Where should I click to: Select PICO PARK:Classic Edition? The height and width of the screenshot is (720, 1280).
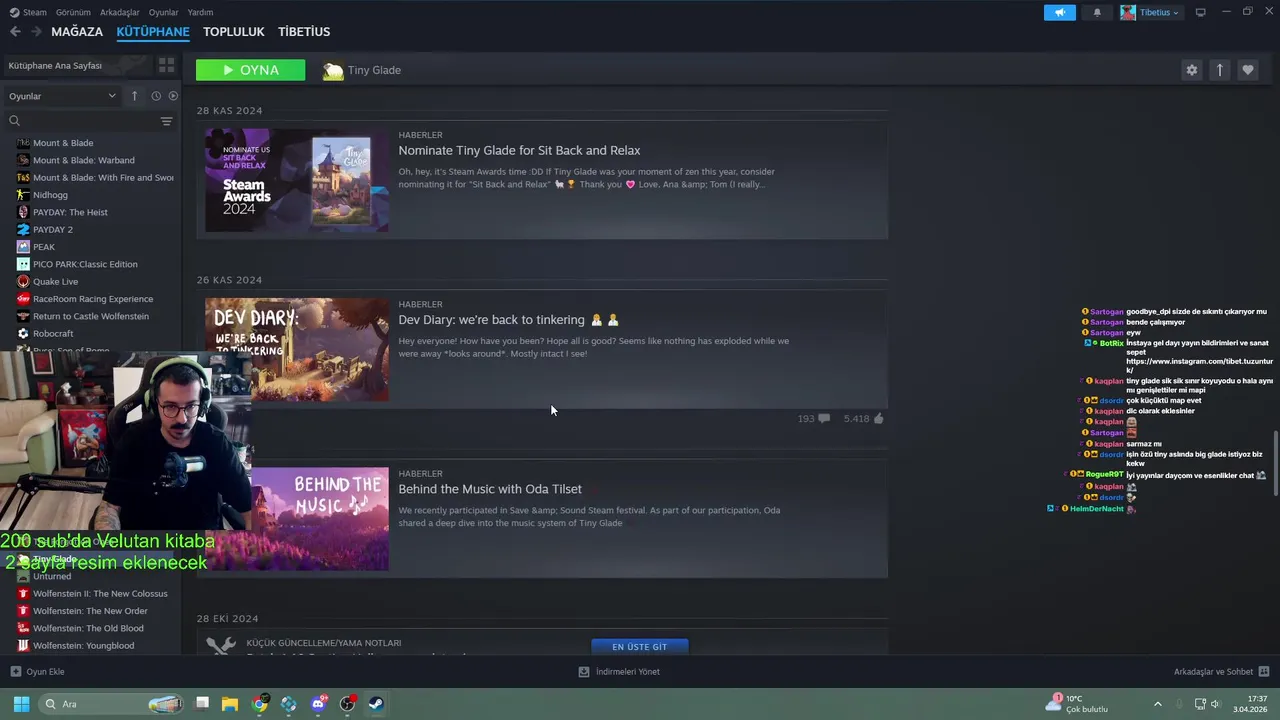(85, 264)
